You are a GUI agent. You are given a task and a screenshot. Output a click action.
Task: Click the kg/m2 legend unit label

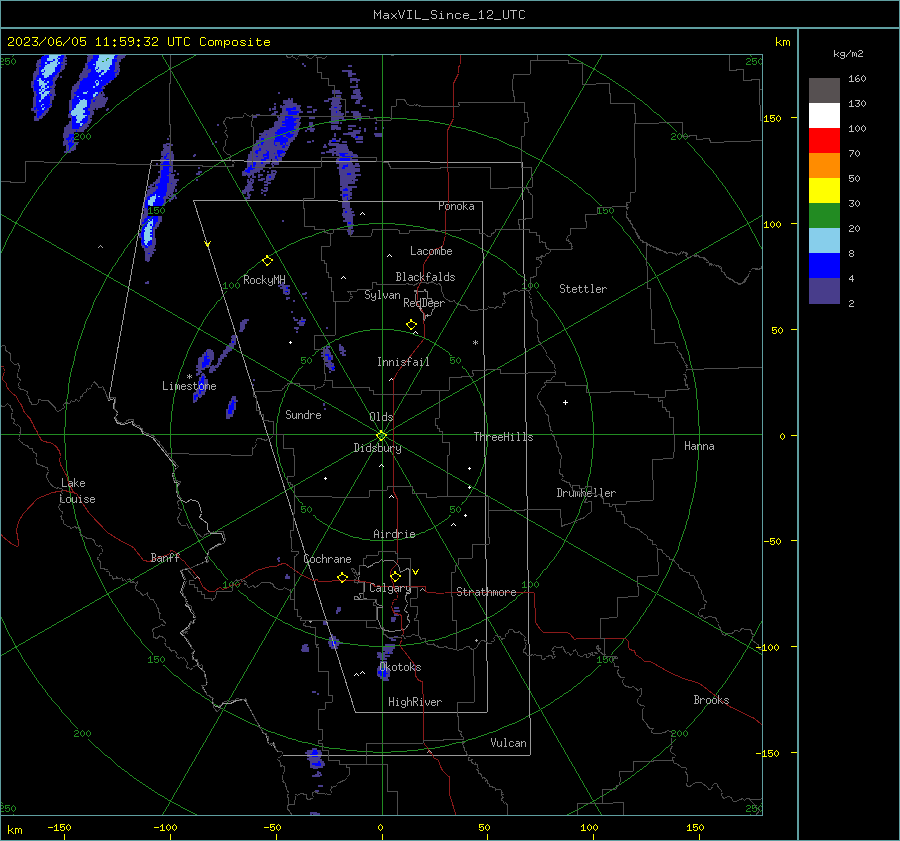[x=848, y=54]
